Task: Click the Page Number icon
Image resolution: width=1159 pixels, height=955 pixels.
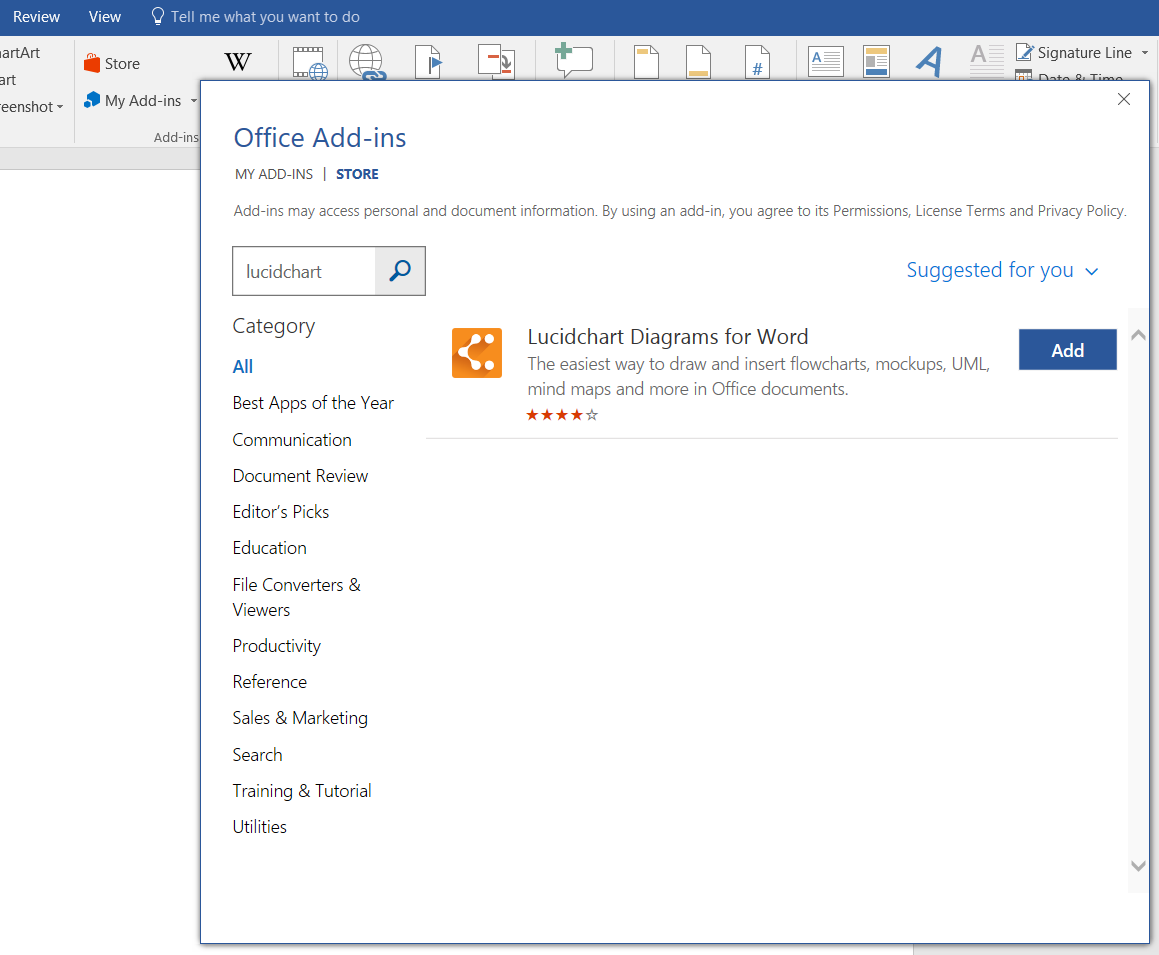Action: point(757,62)
